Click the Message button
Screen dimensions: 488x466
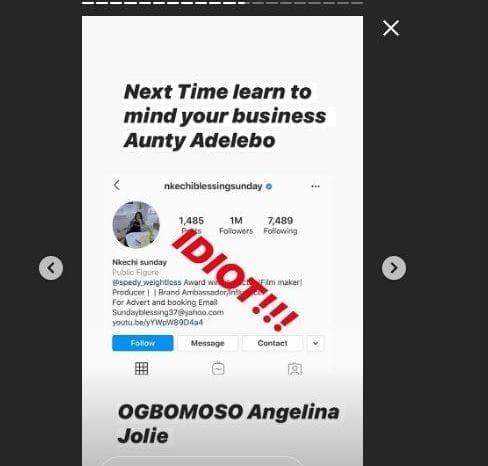[208, 343]
